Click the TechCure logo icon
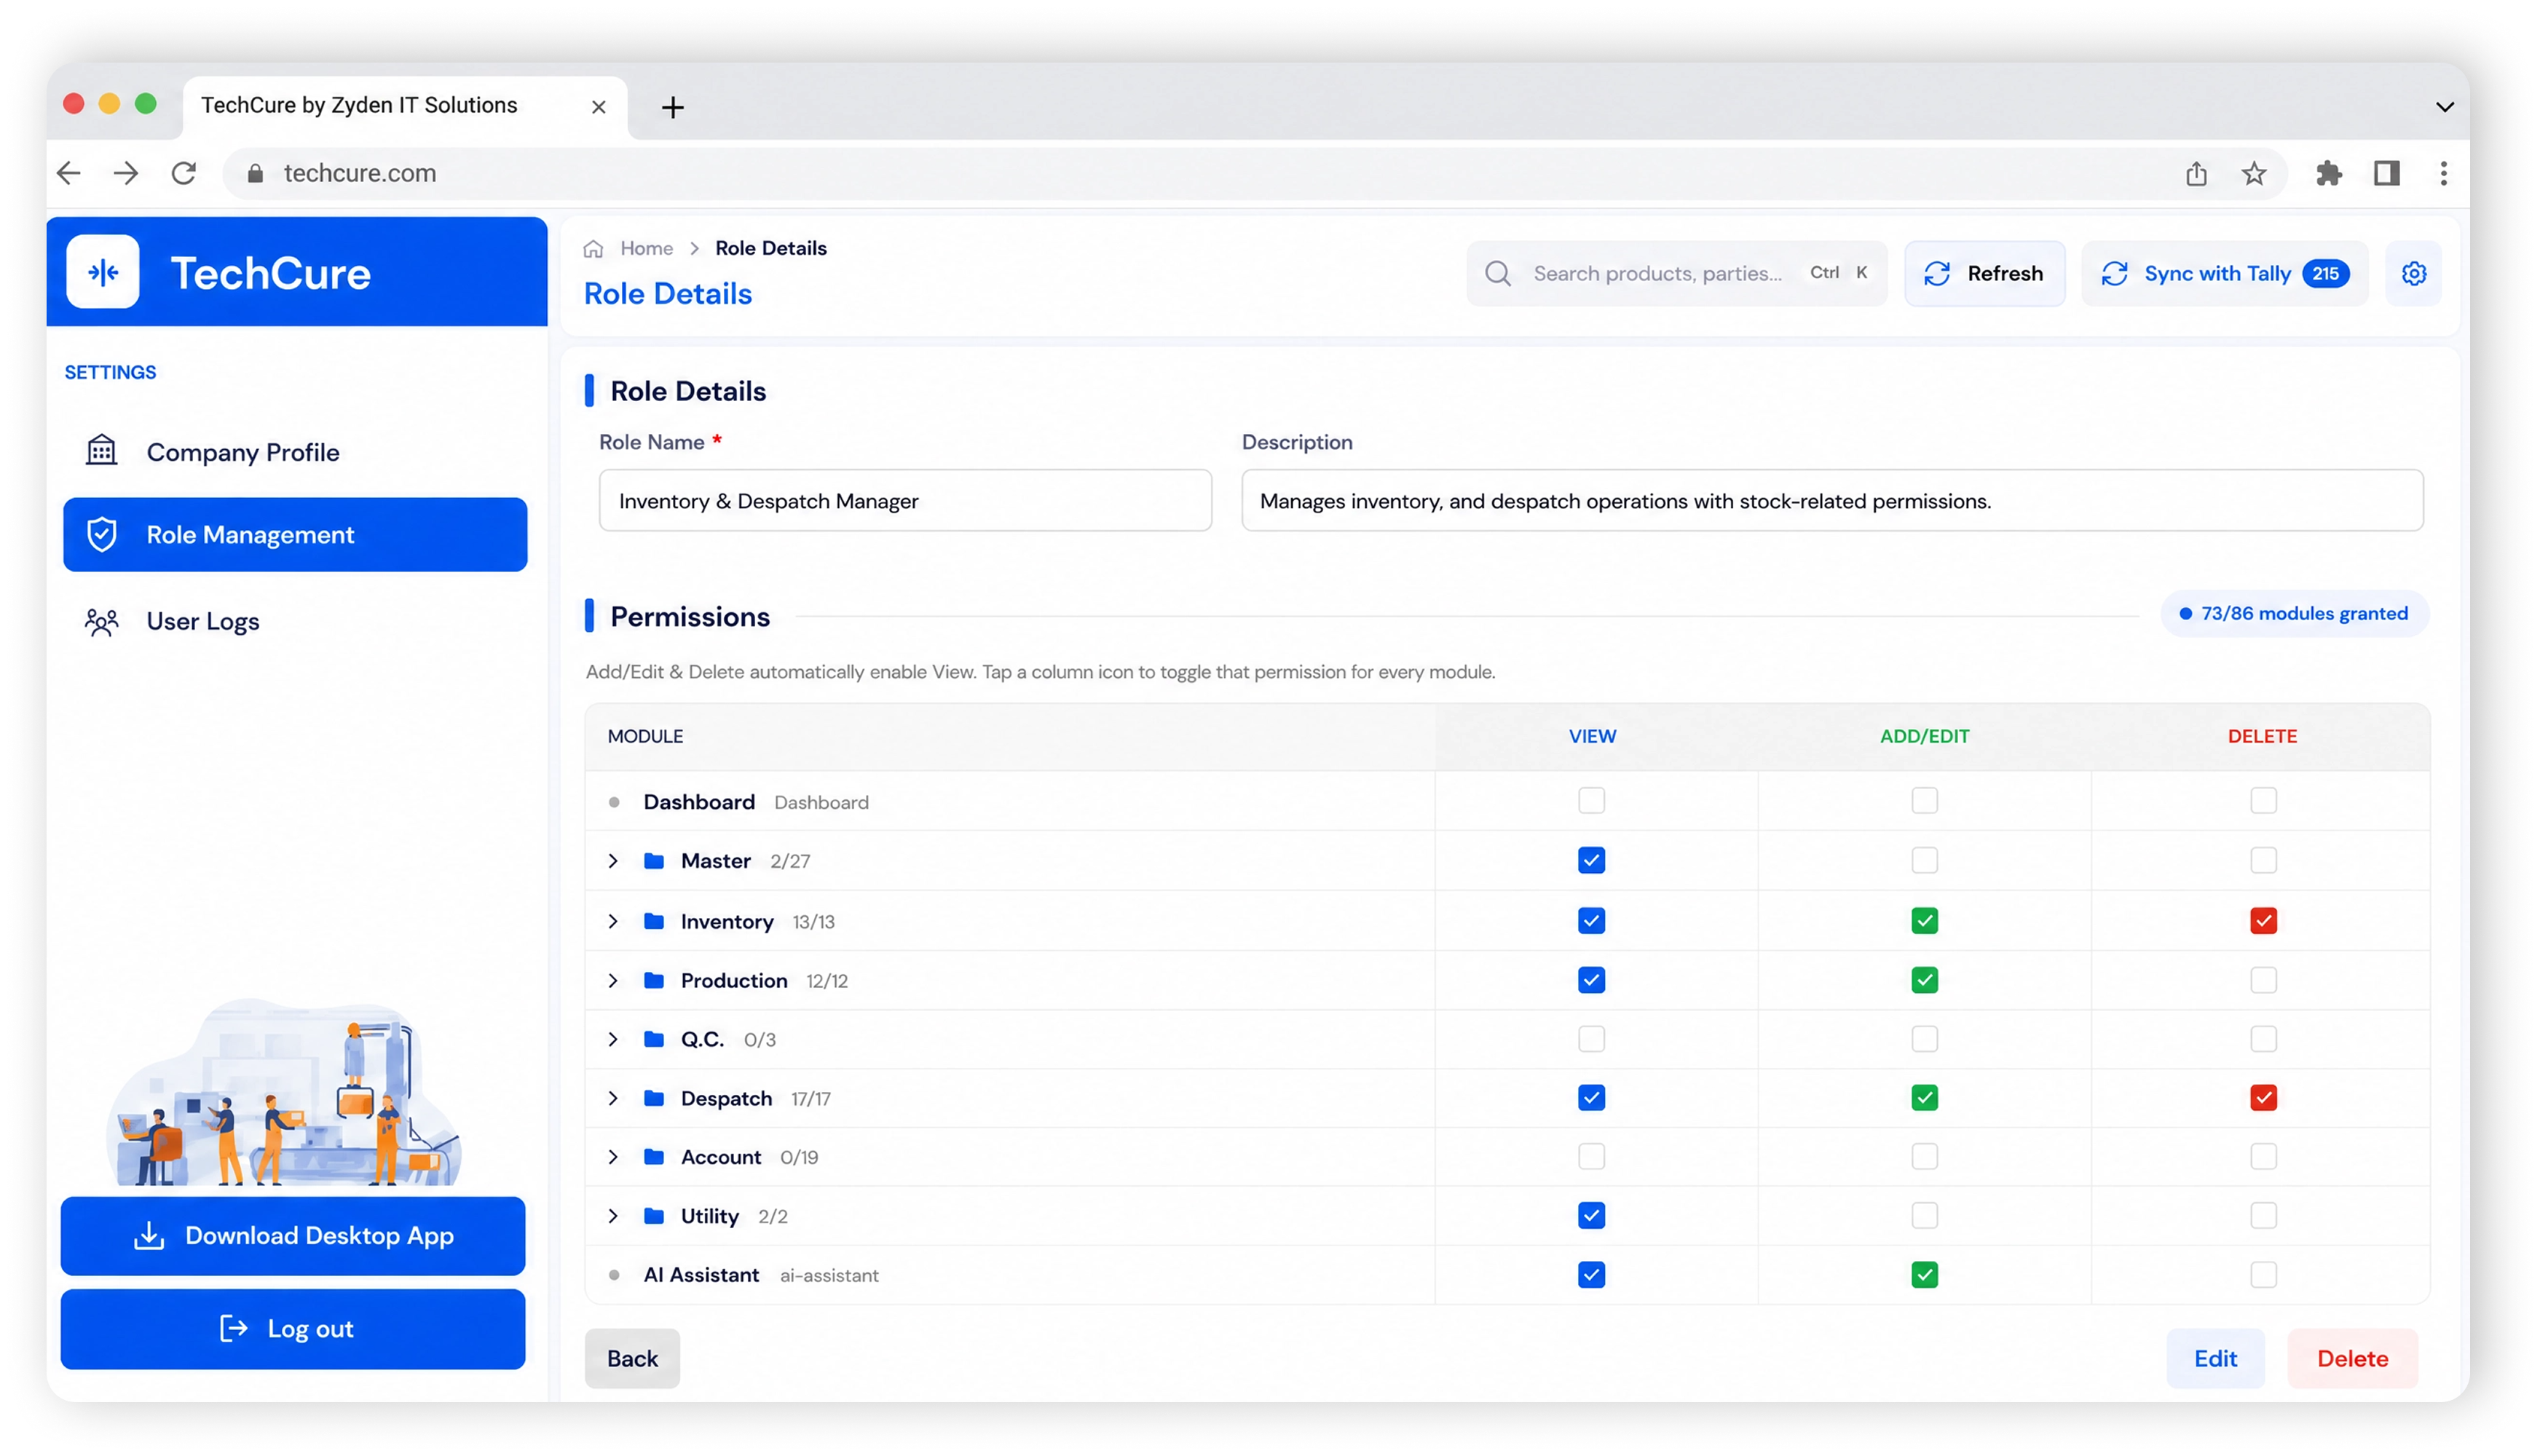The image size is (2540, 1456). [103, 272]
